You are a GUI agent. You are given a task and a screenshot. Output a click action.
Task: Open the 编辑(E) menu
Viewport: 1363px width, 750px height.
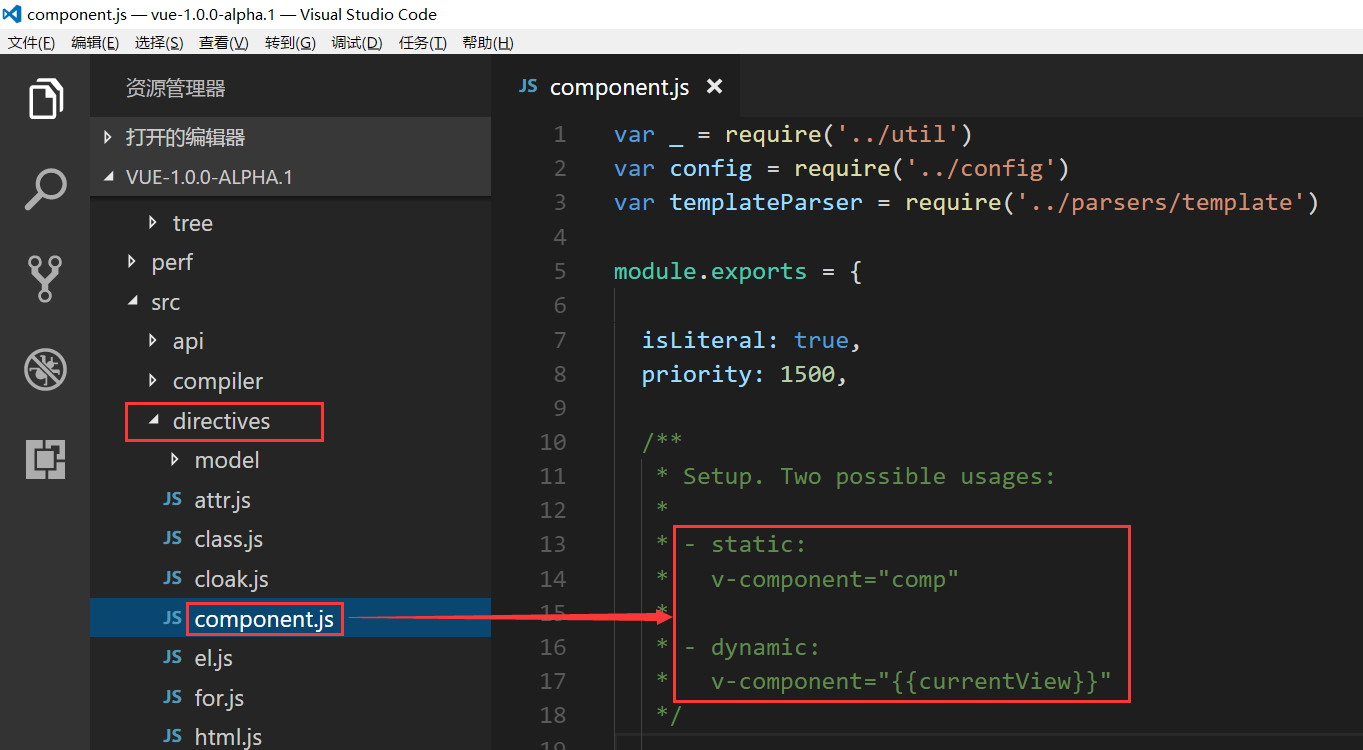(95, 43)
